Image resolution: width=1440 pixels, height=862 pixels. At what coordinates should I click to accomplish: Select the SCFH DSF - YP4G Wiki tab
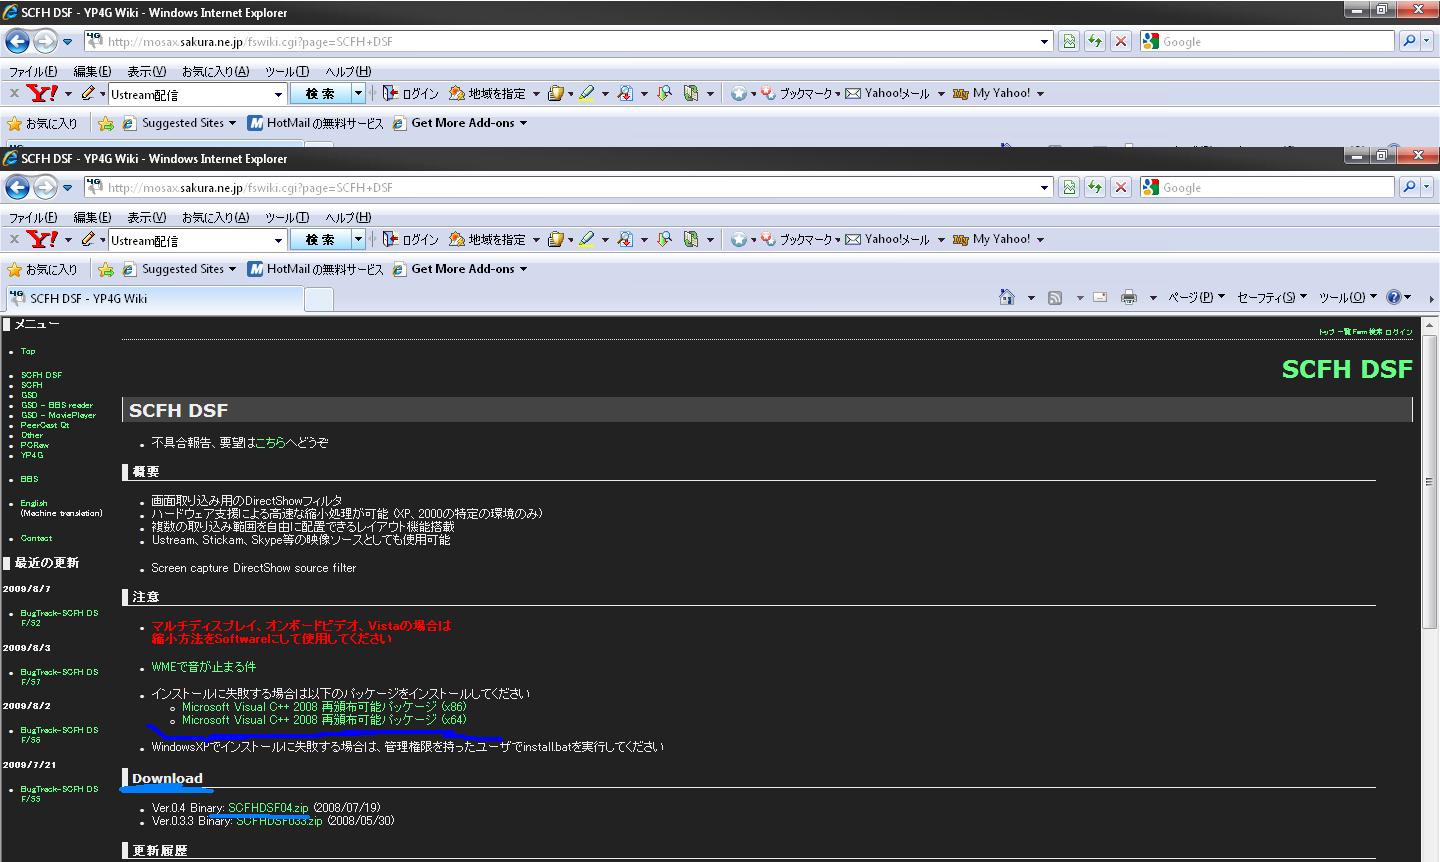coord(154,299)
